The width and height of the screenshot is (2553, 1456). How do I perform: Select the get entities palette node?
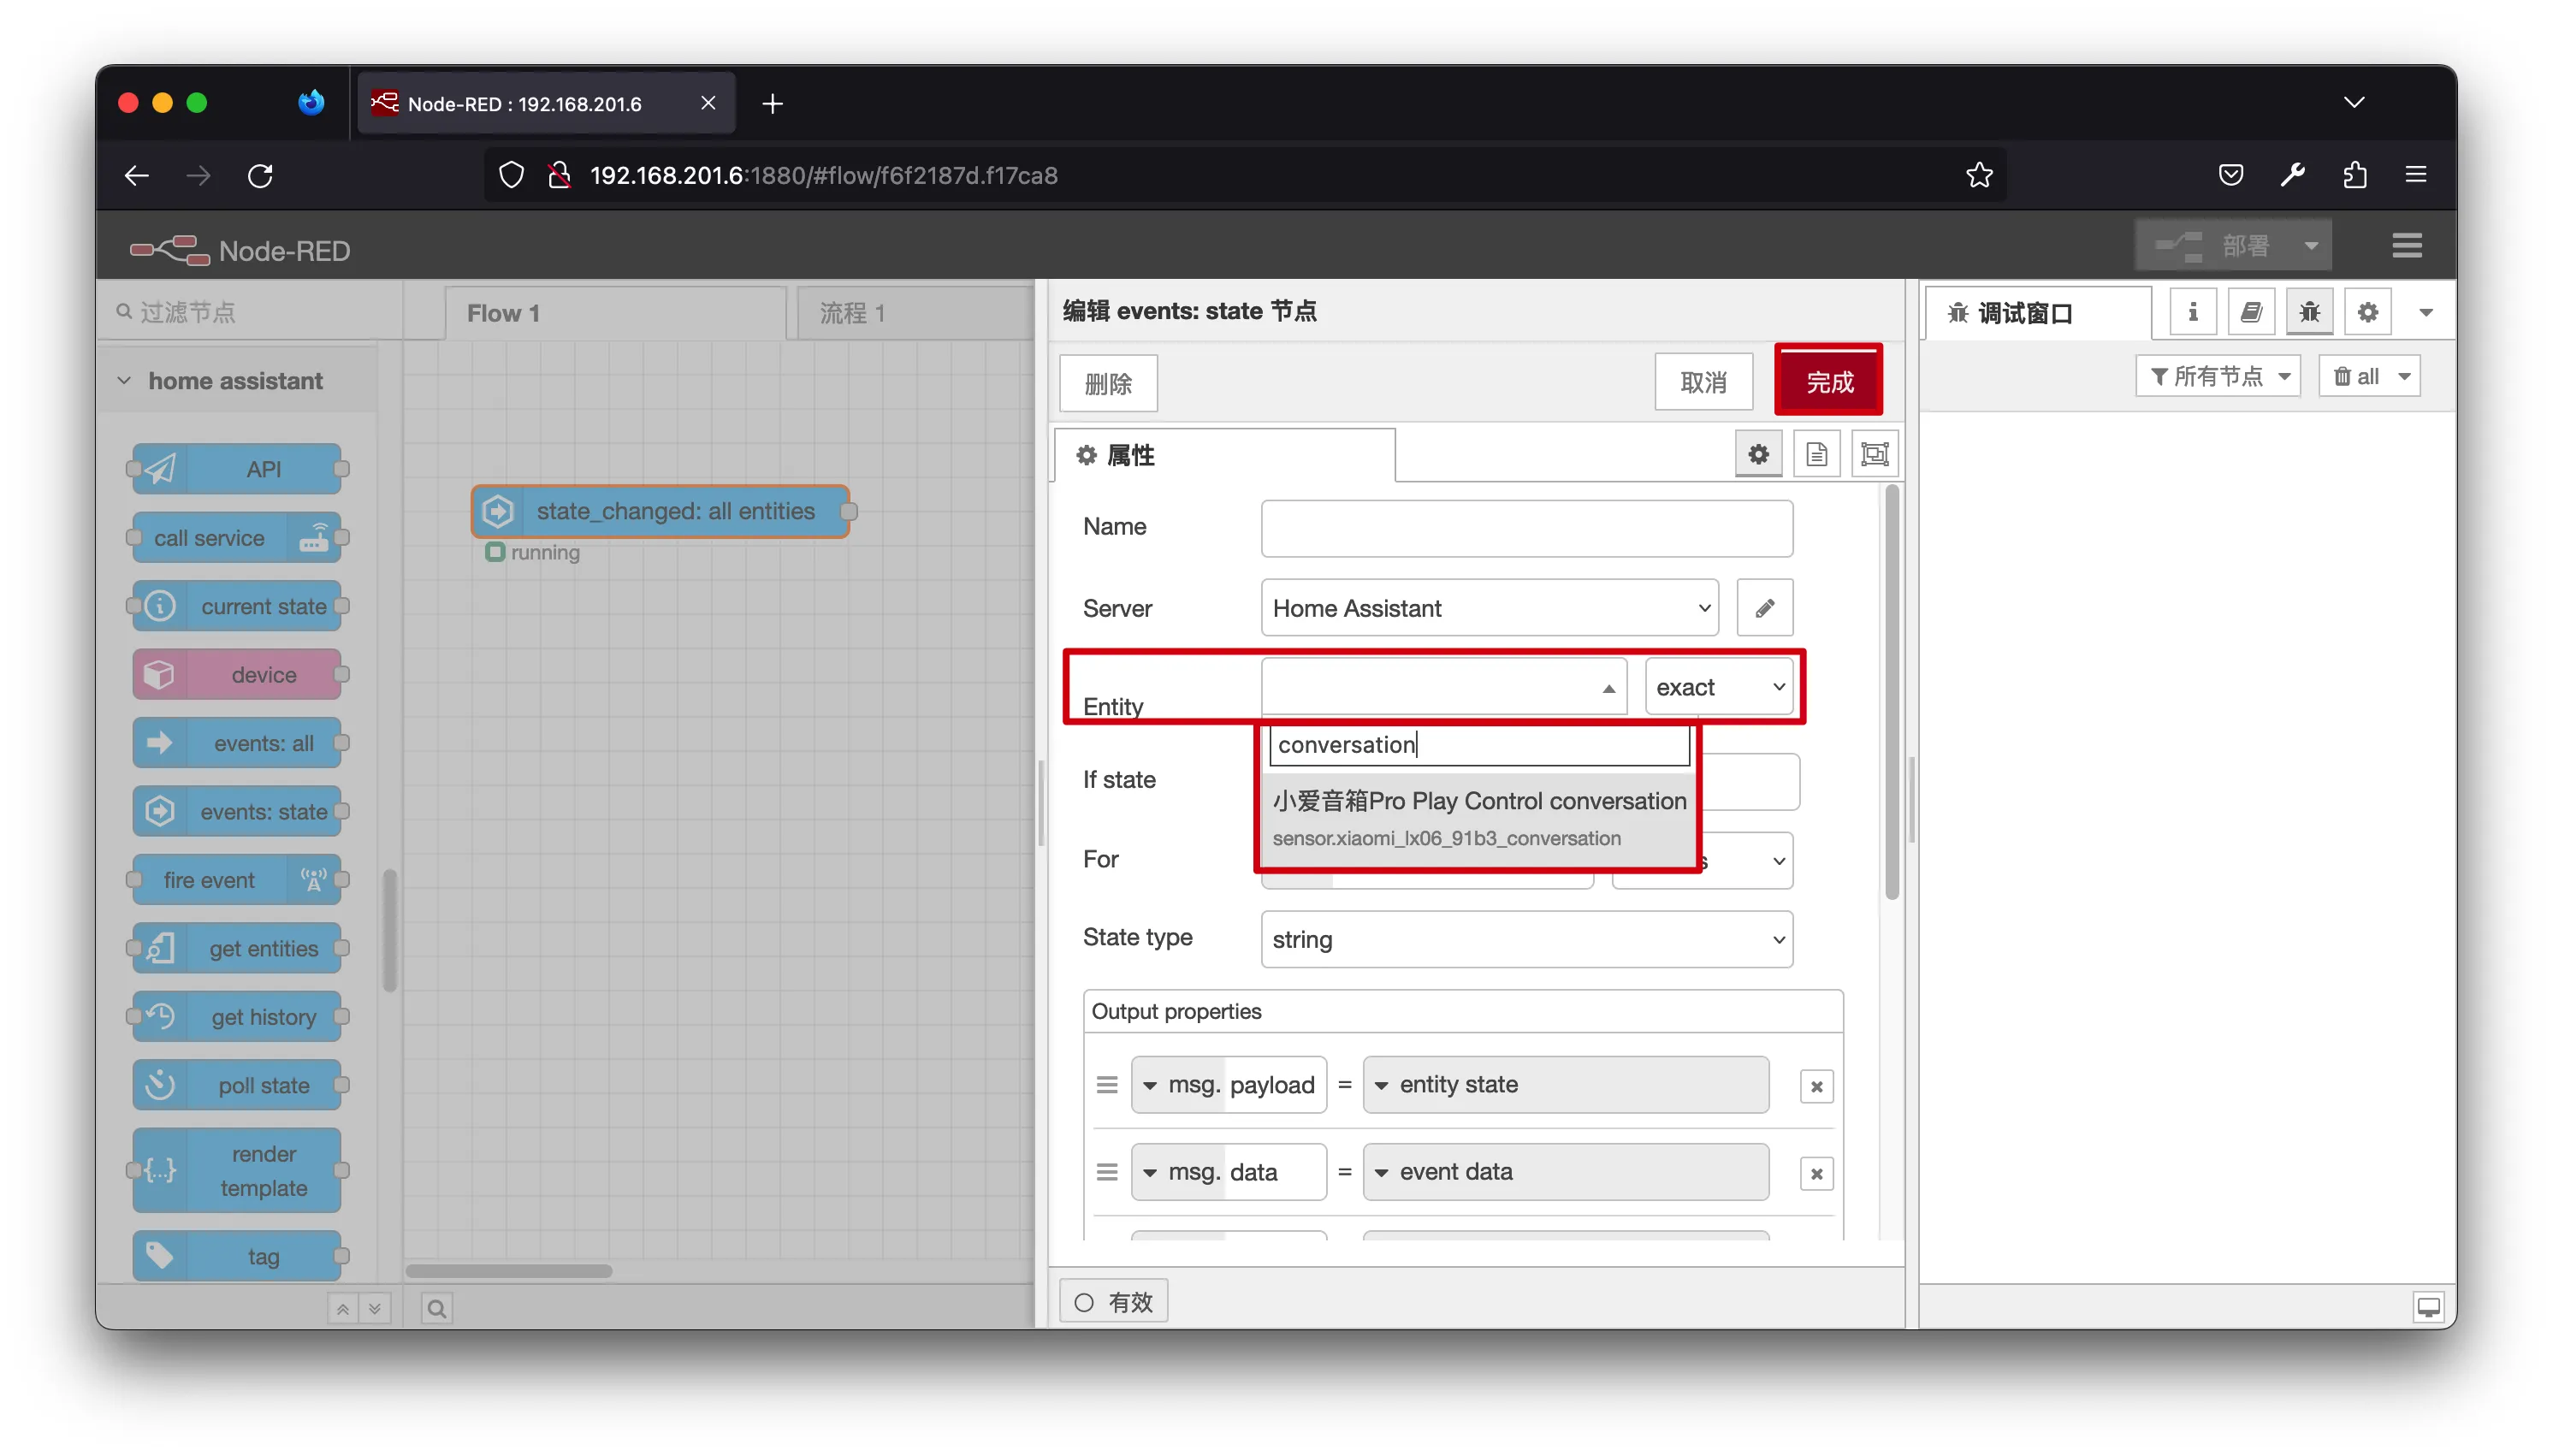[x=237, y=948]
